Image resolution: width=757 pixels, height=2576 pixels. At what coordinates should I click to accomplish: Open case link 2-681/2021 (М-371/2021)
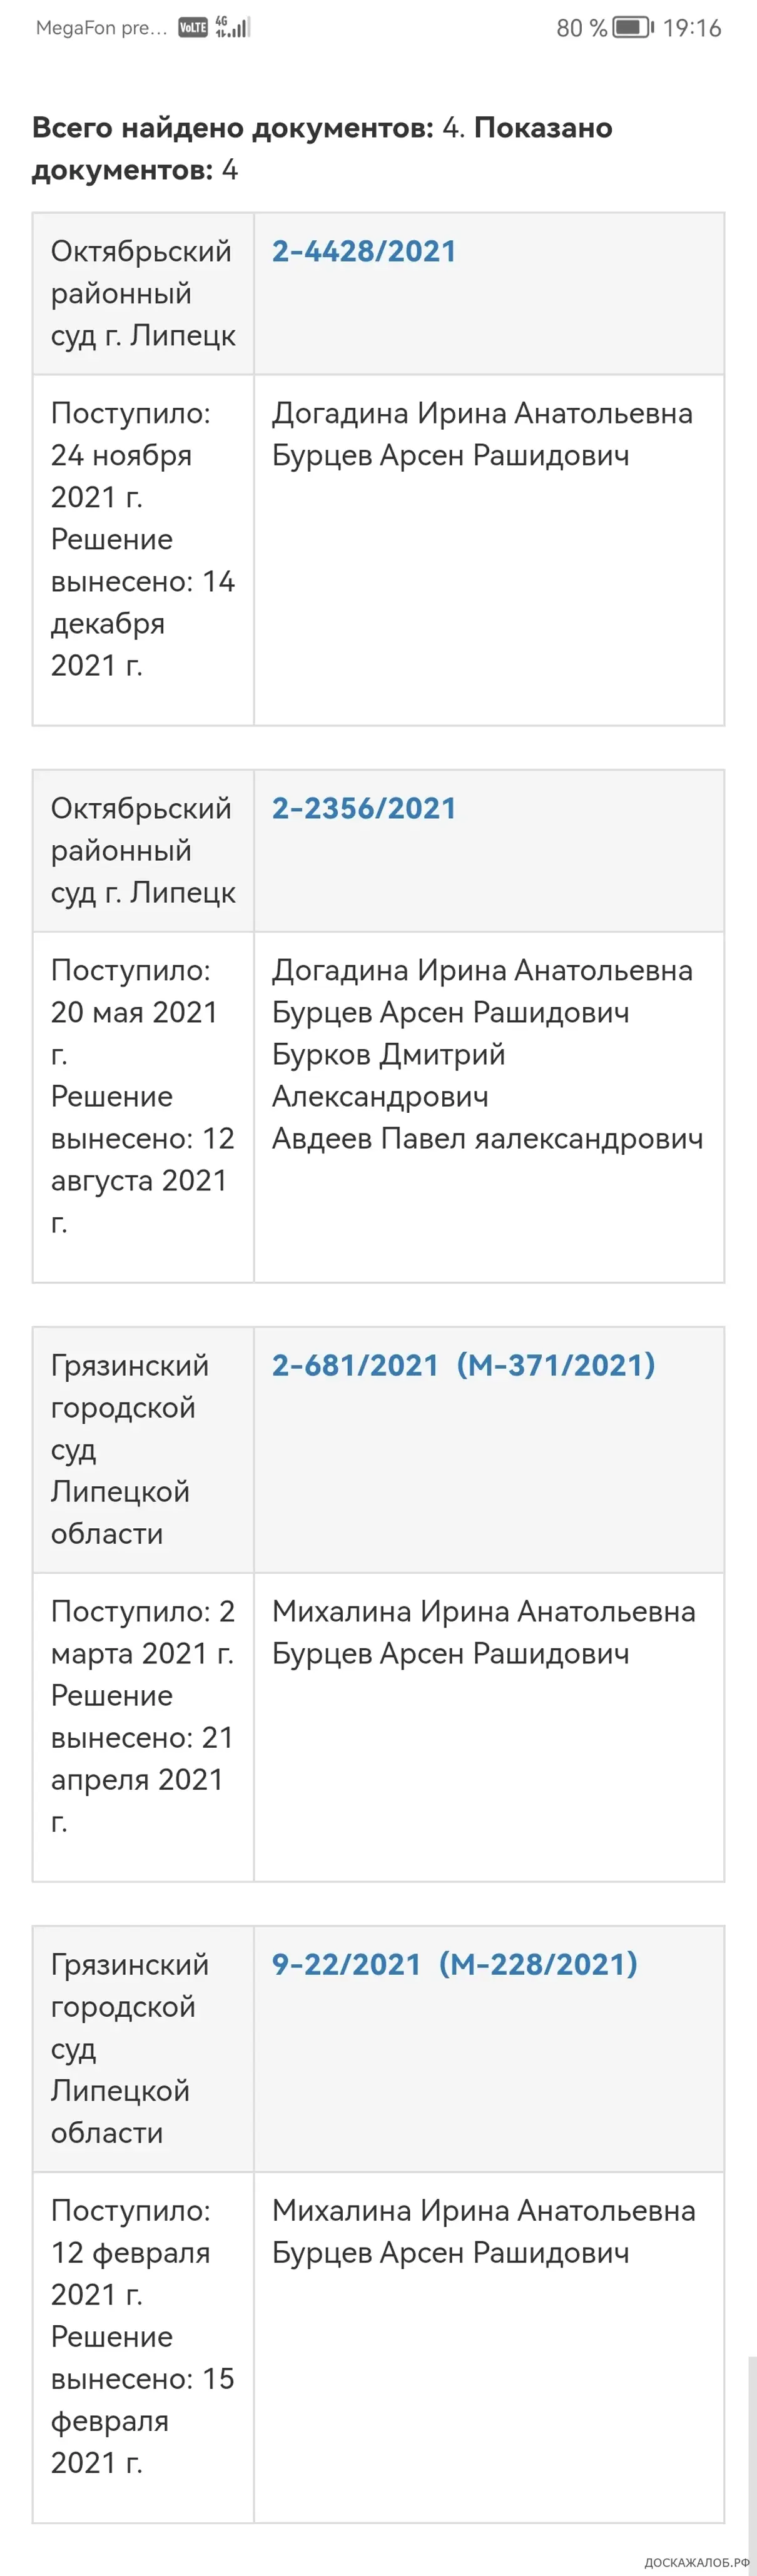click(464, 1365)
